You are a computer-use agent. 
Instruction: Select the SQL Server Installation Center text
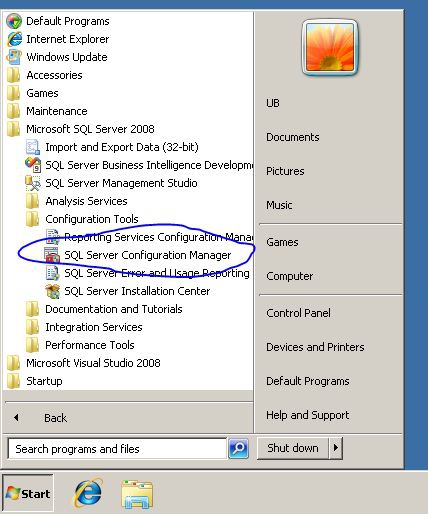tap(137, 291)
